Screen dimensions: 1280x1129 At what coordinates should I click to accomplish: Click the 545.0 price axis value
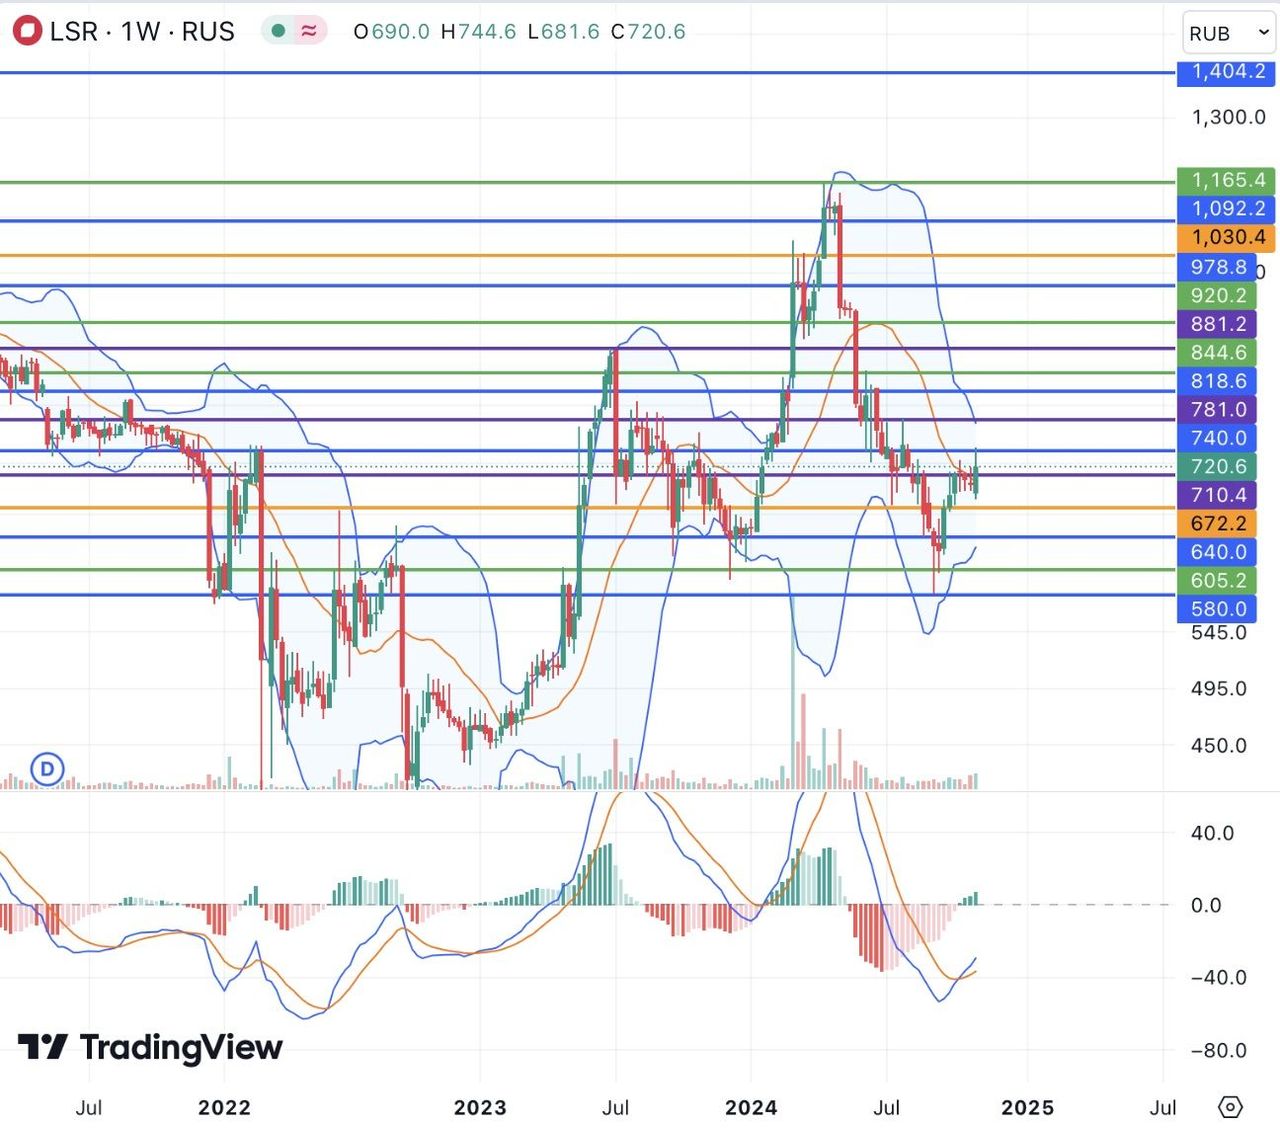1219,632
